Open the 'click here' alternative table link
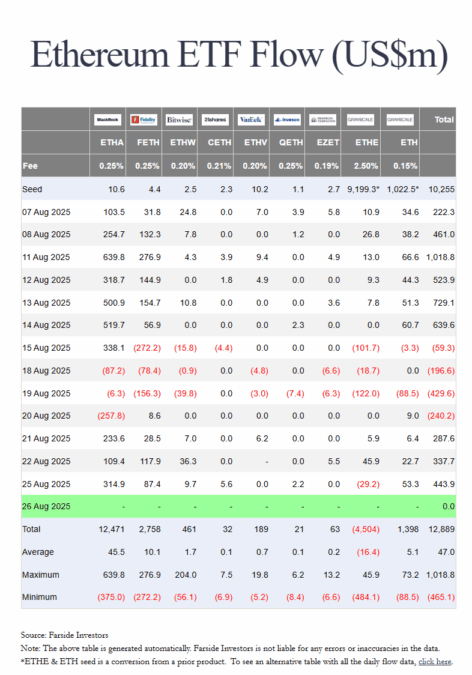 pos(435,662)
